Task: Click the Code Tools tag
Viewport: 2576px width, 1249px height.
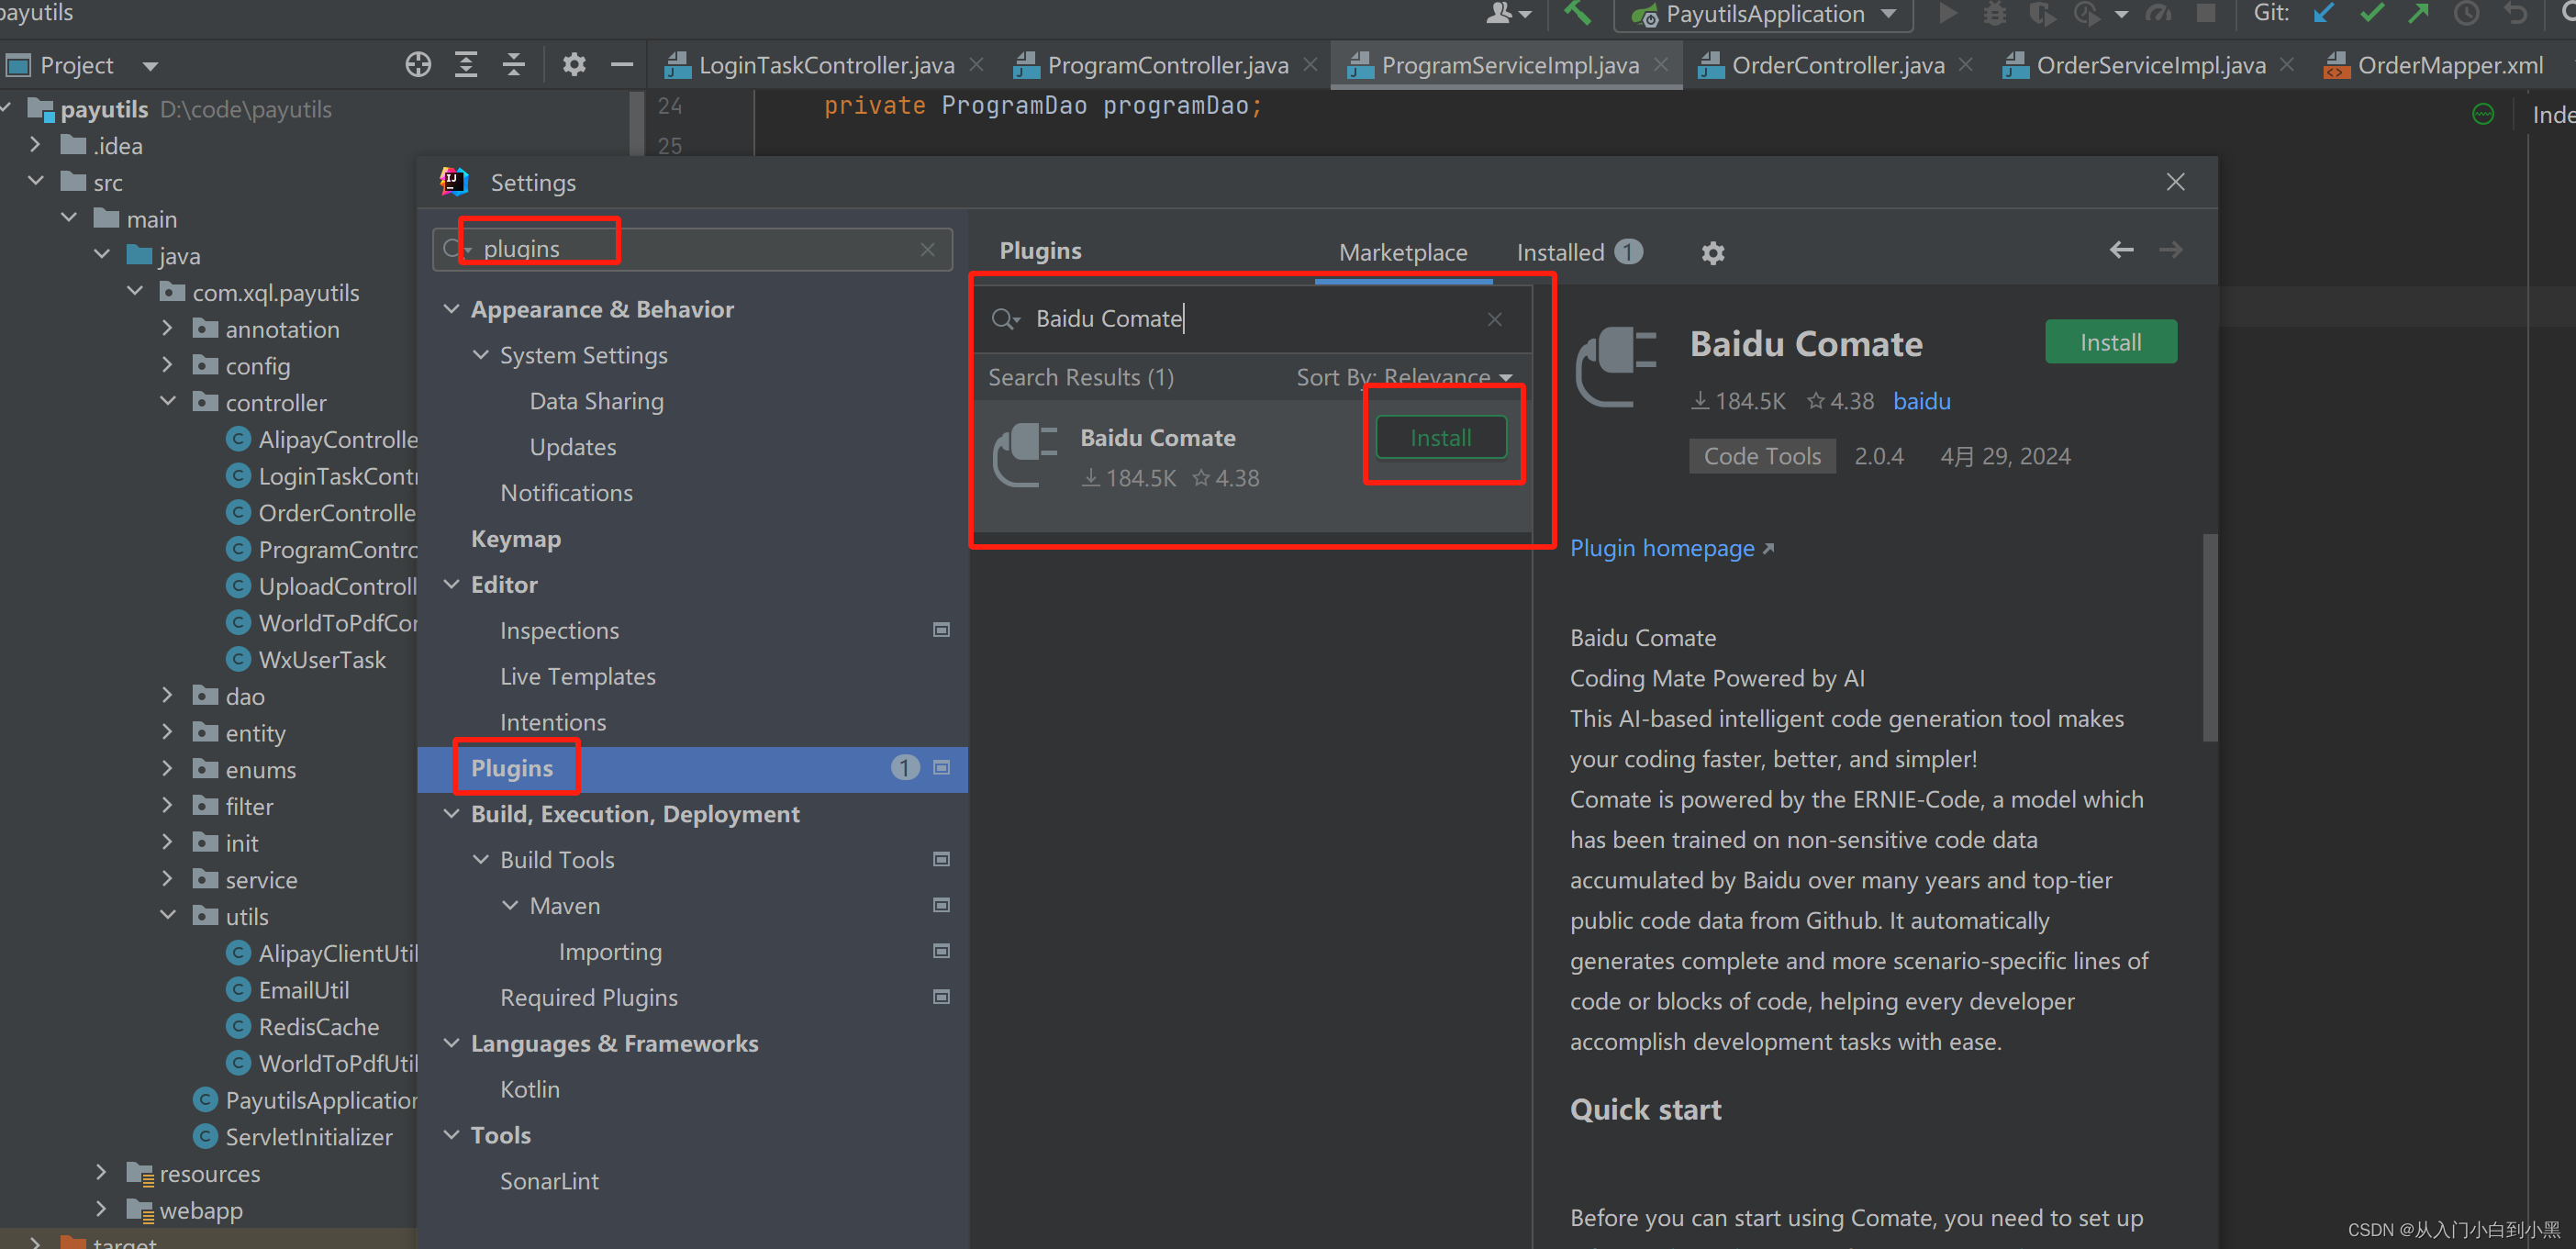Action: click(1762, 456)
